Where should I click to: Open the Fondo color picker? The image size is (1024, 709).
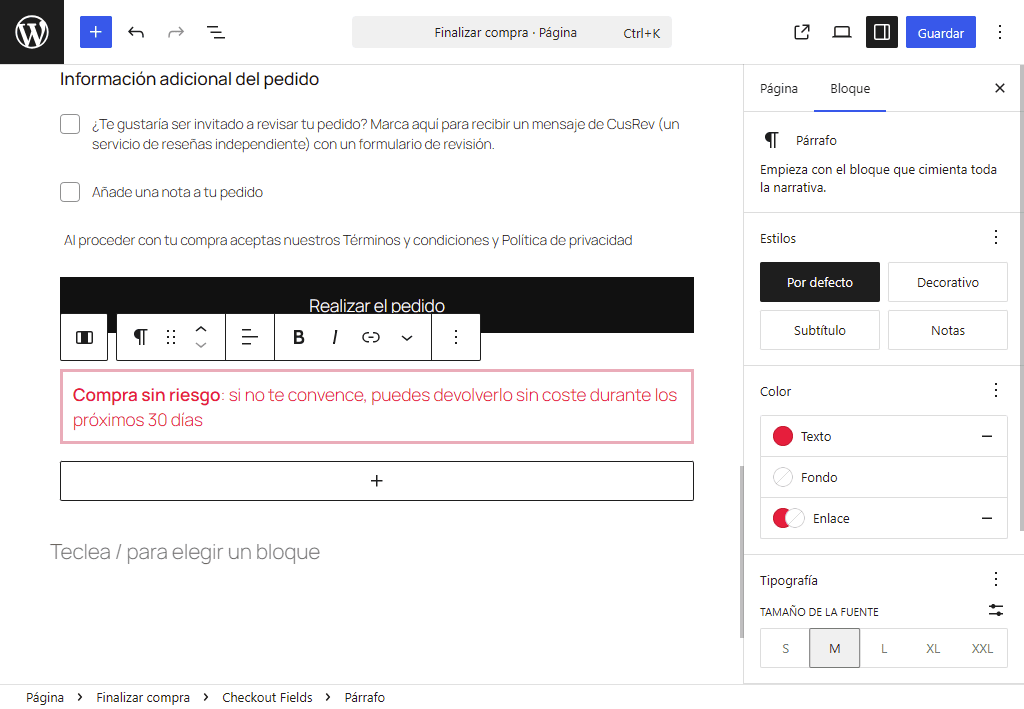coord(884,477)
